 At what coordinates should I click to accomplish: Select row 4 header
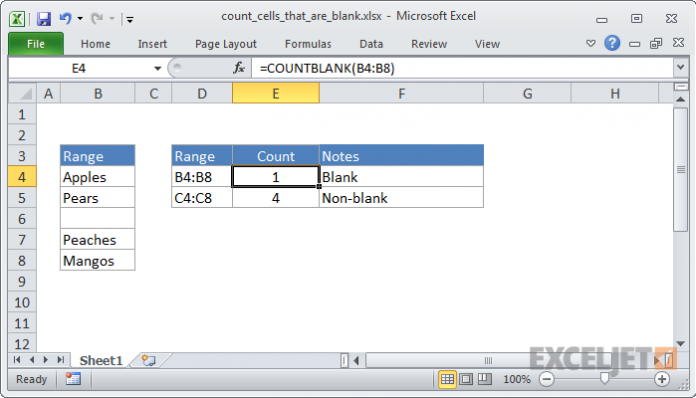[22, 177]
